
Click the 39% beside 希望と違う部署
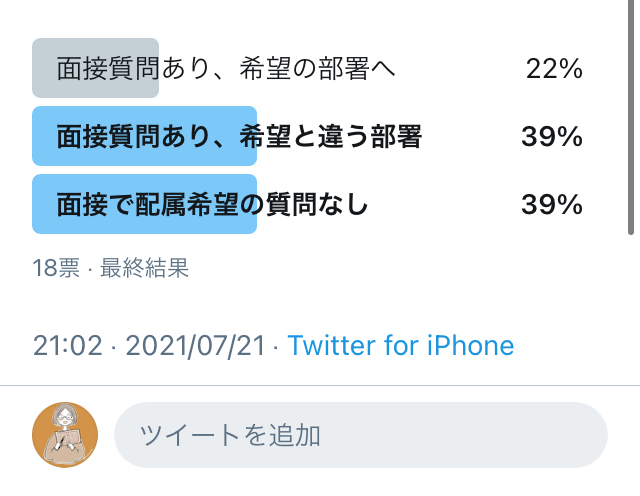point(551,137)
